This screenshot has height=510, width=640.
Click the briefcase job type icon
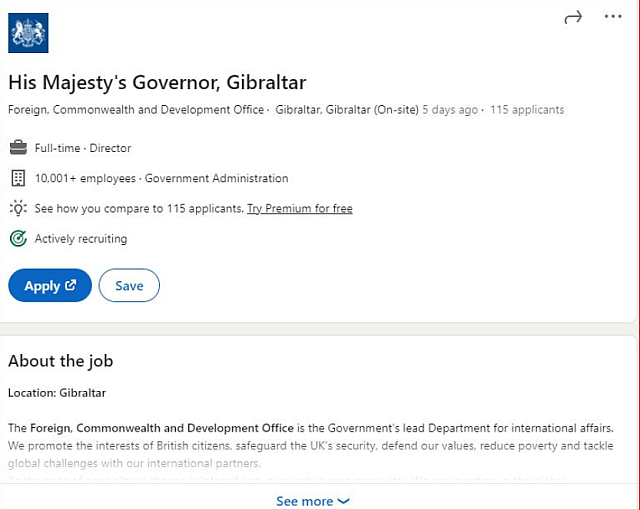click(18, 148)
